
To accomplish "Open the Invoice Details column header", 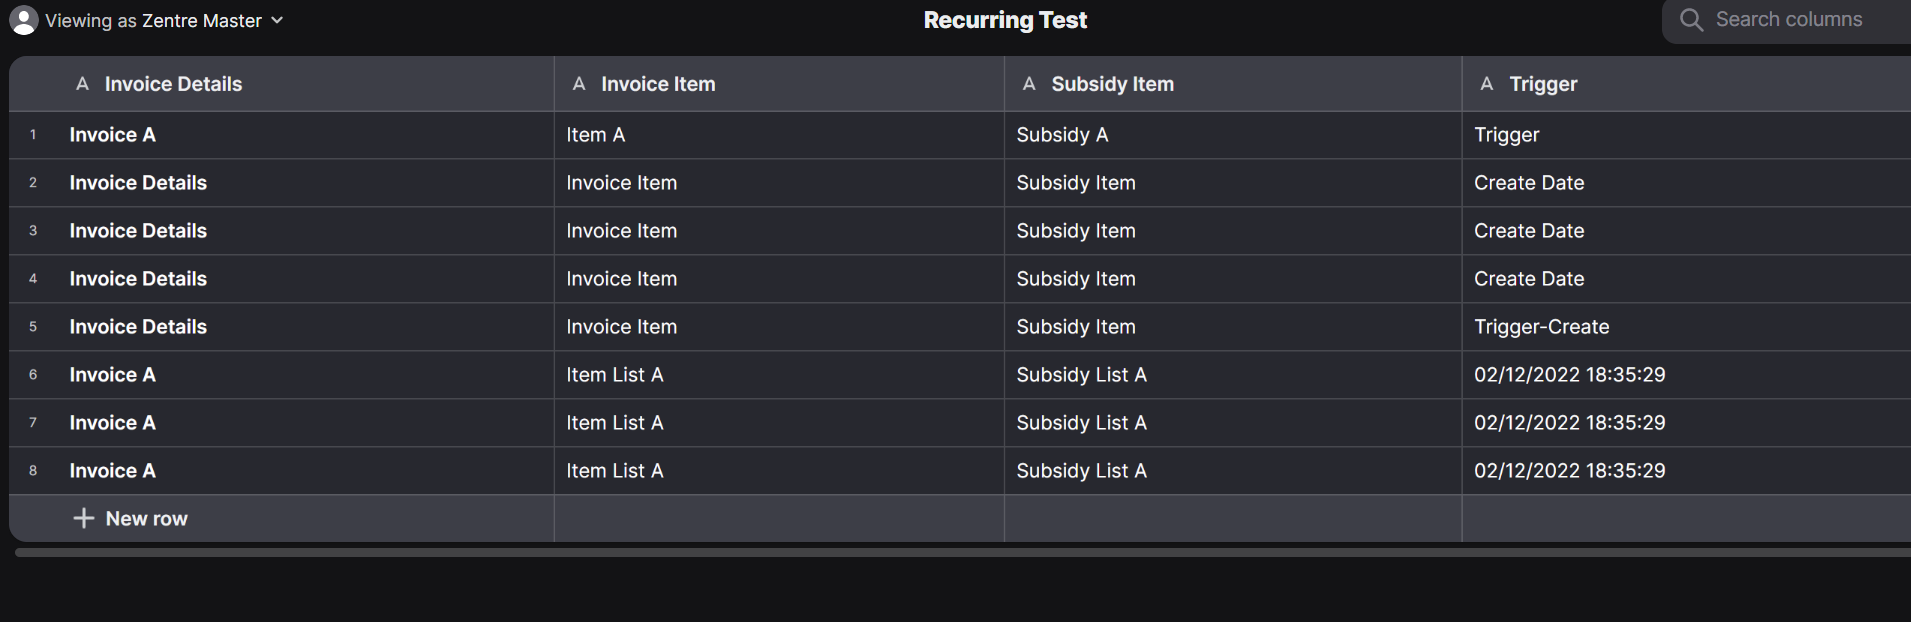I will pyautogui.click(x=282, y=84).
